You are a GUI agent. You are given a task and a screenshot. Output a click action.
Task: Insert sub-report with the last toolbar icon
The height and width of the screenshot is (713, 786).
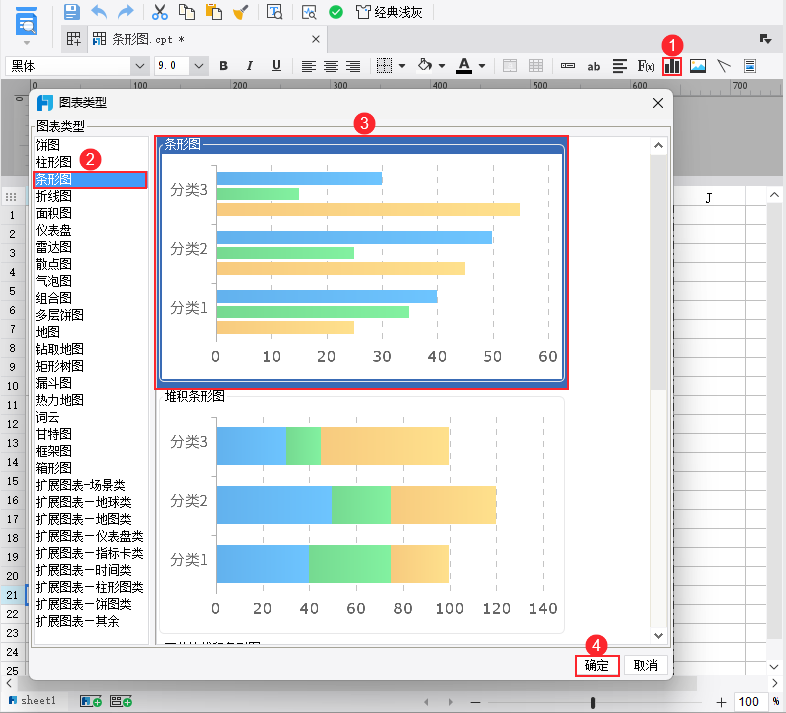[750, 66]
